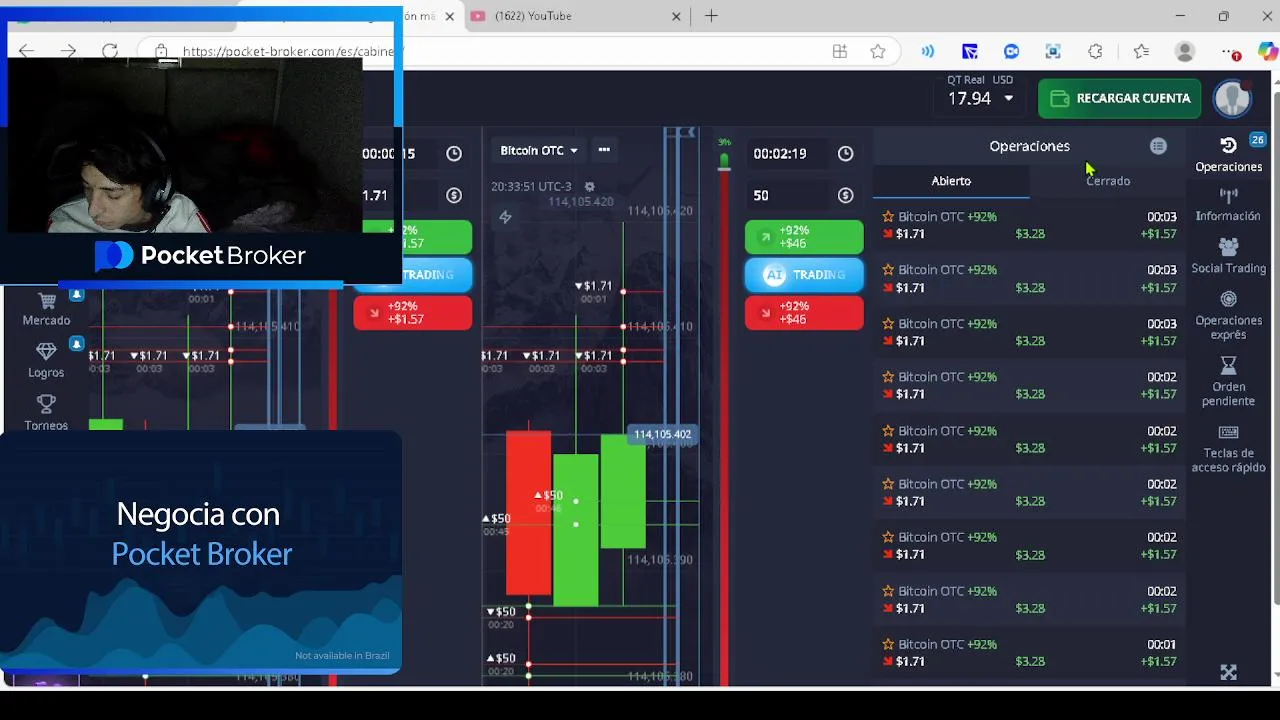Open a new browser tab
1280x720 pixels.
pyautogui.click(x=711, y=16)
